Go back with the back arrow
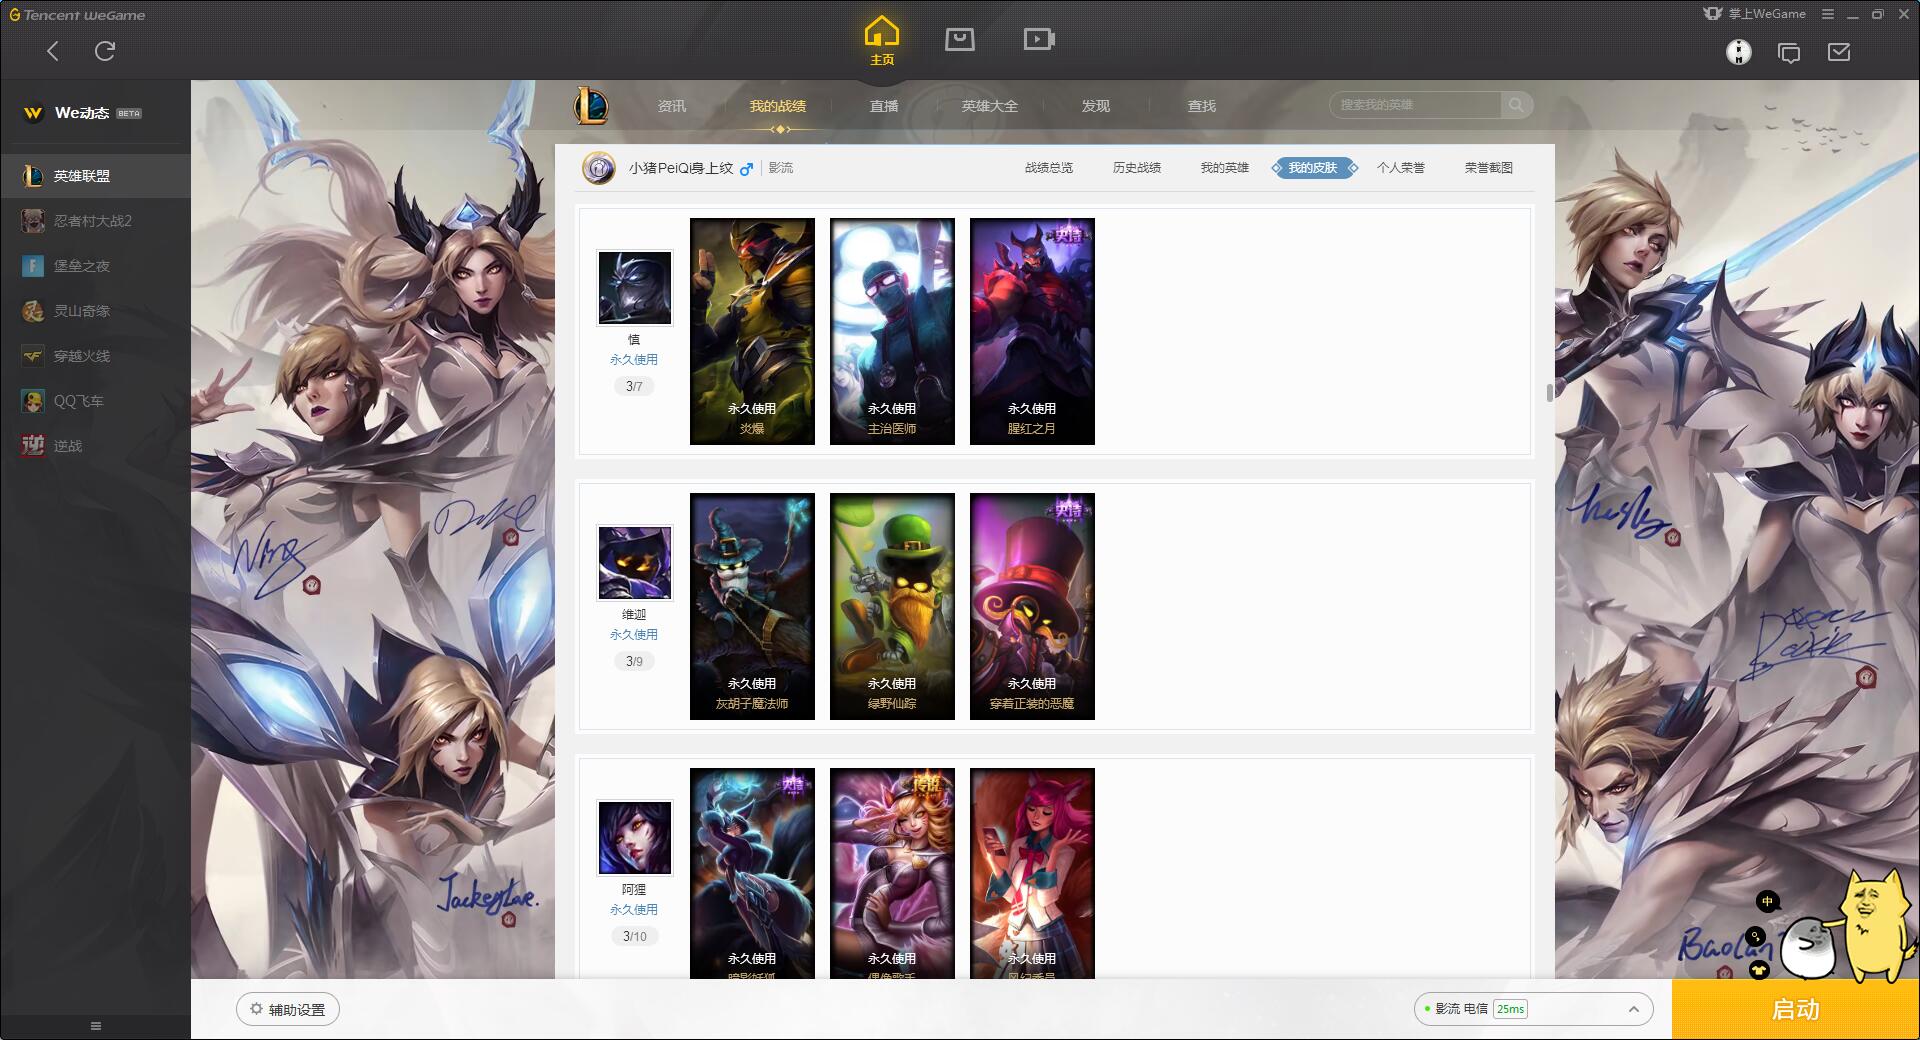 (x=53, y=51)
